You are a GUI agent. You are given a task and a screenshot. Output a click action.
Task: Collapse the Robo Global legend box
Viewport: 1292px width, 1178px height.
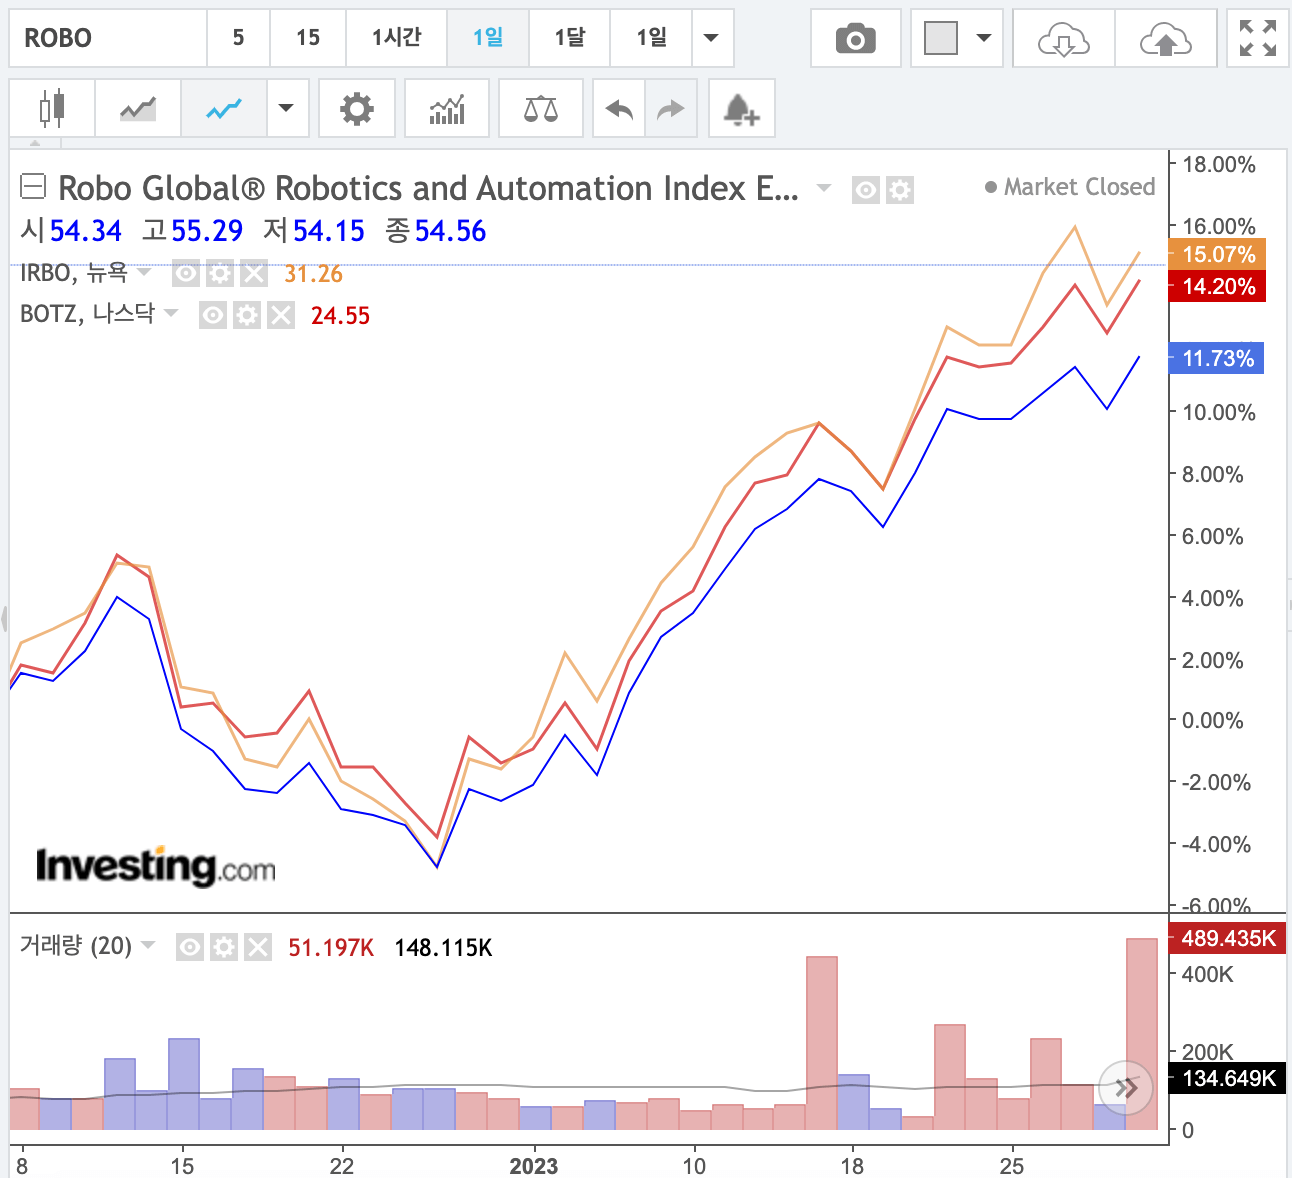coord(33,186)
